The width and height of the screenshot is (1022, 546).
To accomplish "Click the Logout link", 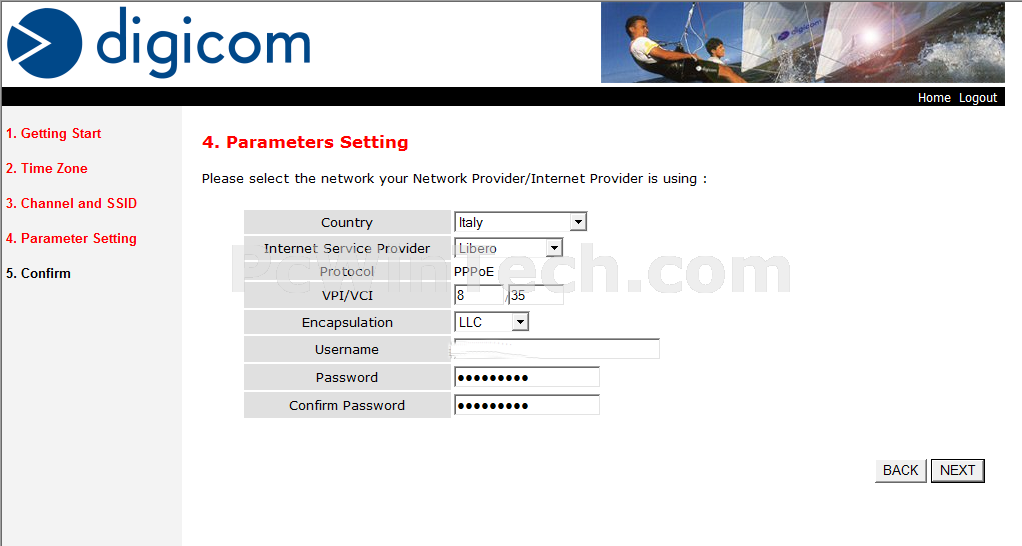I will [x=978, y=98].
